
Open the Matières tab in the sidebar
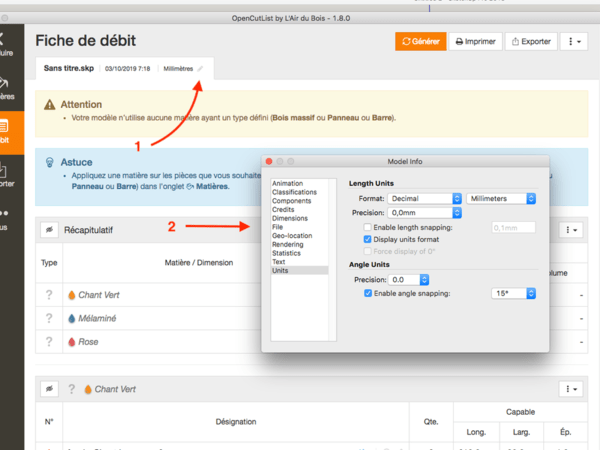[x=12, y=89]
